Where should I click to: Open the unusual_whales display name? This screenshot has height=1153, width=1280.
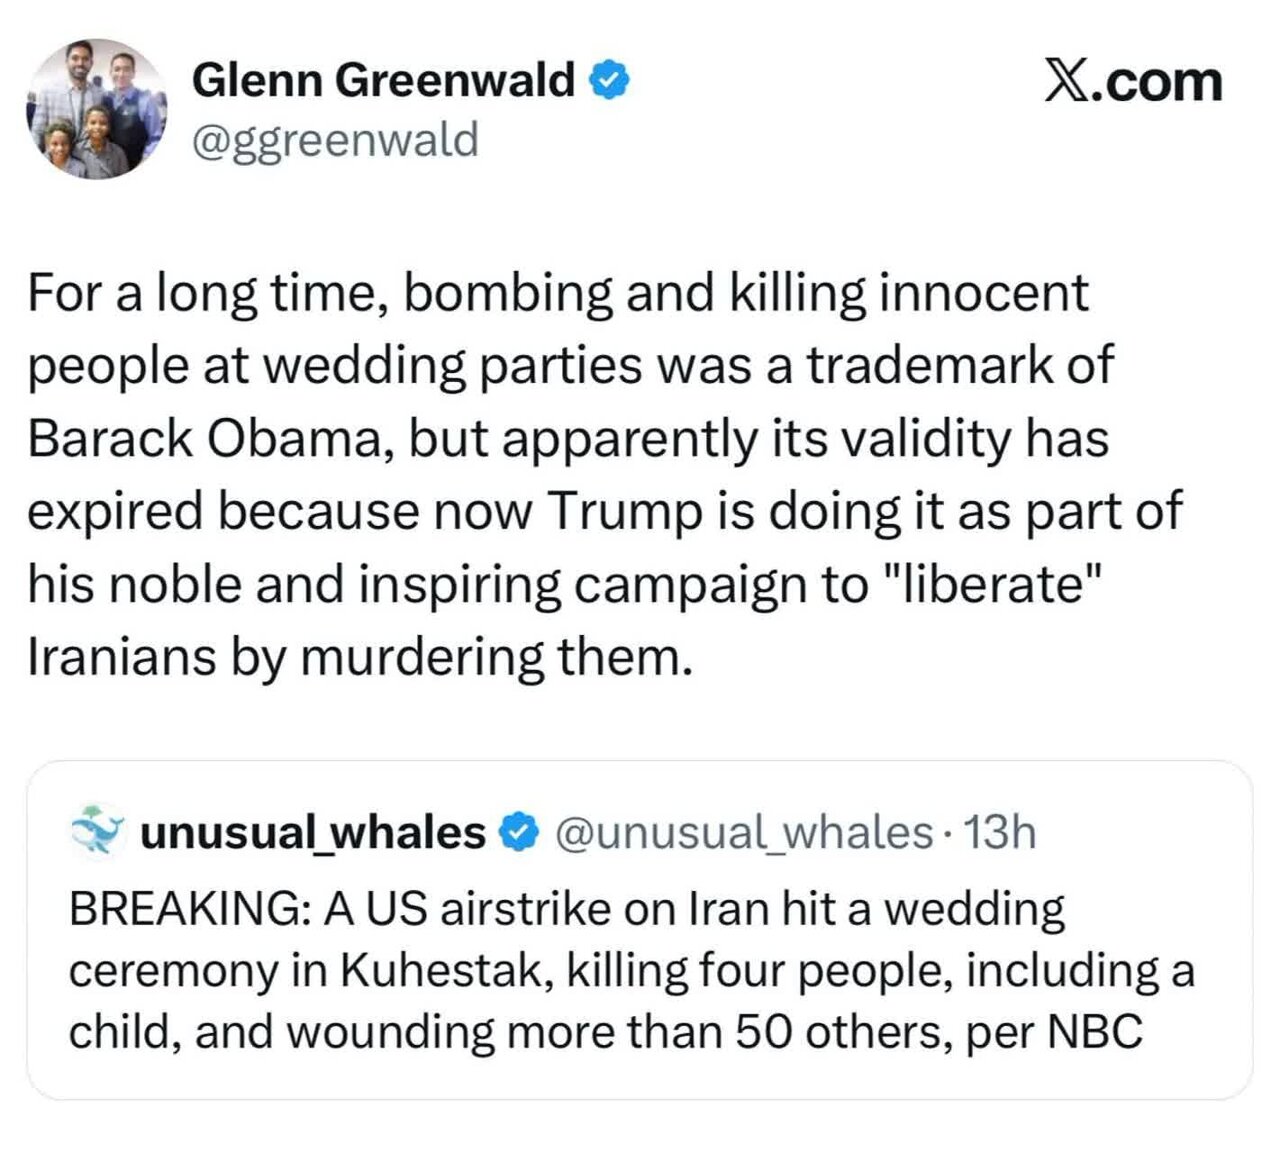pos(313,833)
